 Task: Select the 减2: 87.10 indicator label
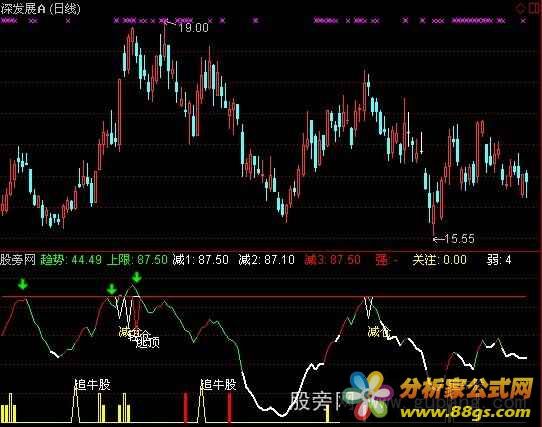[267, 260]
